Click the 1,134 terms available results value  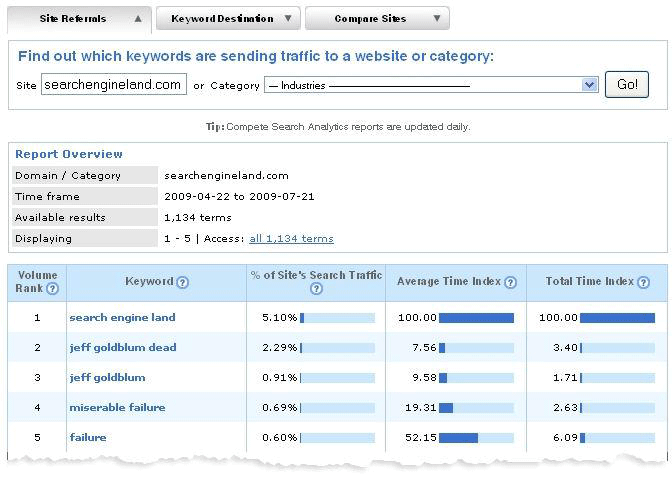tap(198, 218)
